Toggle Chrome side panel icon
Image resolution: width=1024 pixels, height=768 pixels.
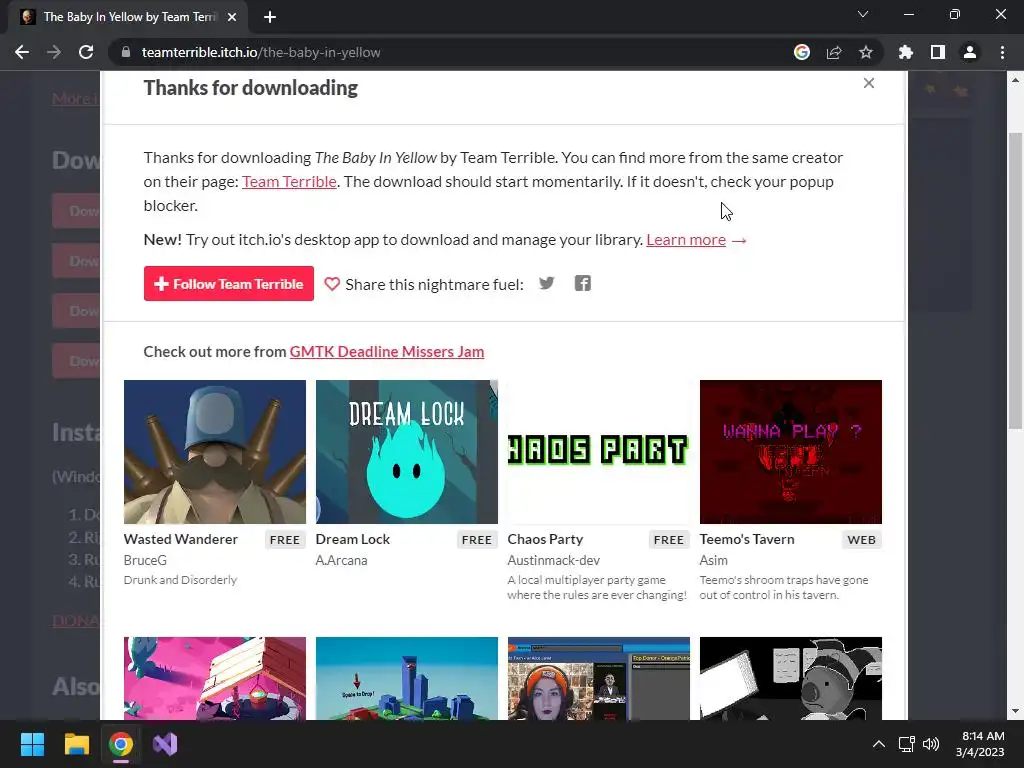click(x=938, y=52)
